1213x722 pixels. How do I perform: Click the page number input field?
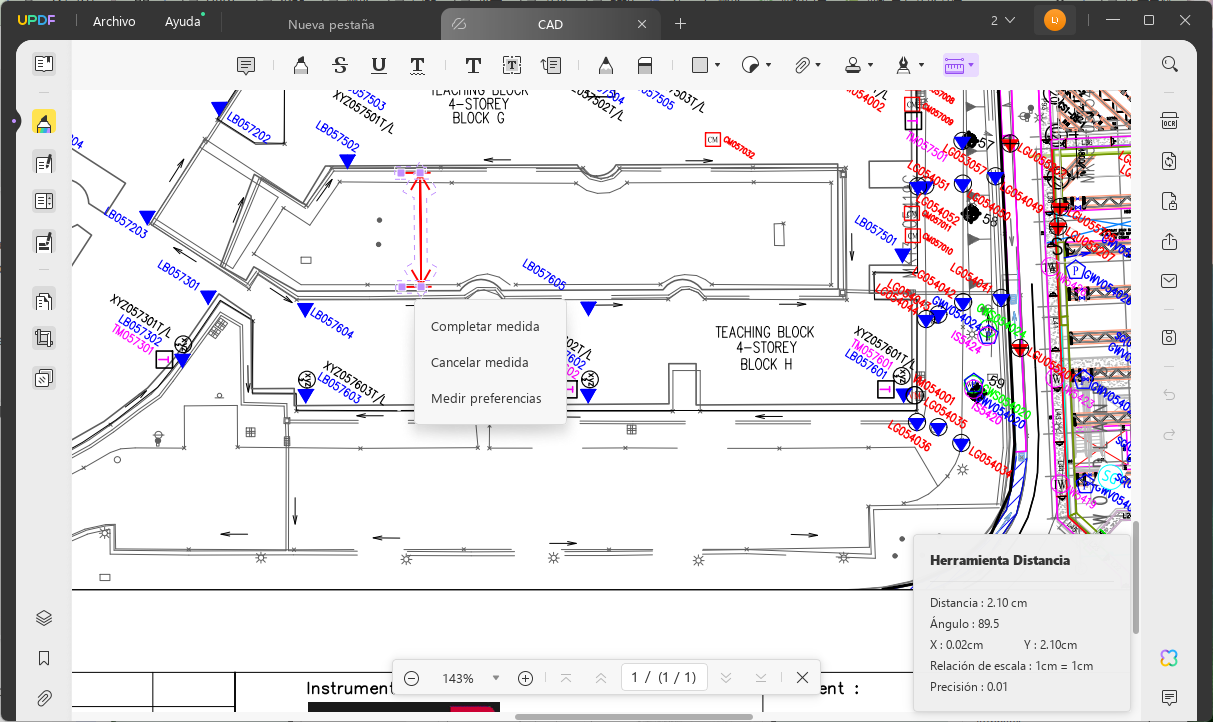pos(664,678)
